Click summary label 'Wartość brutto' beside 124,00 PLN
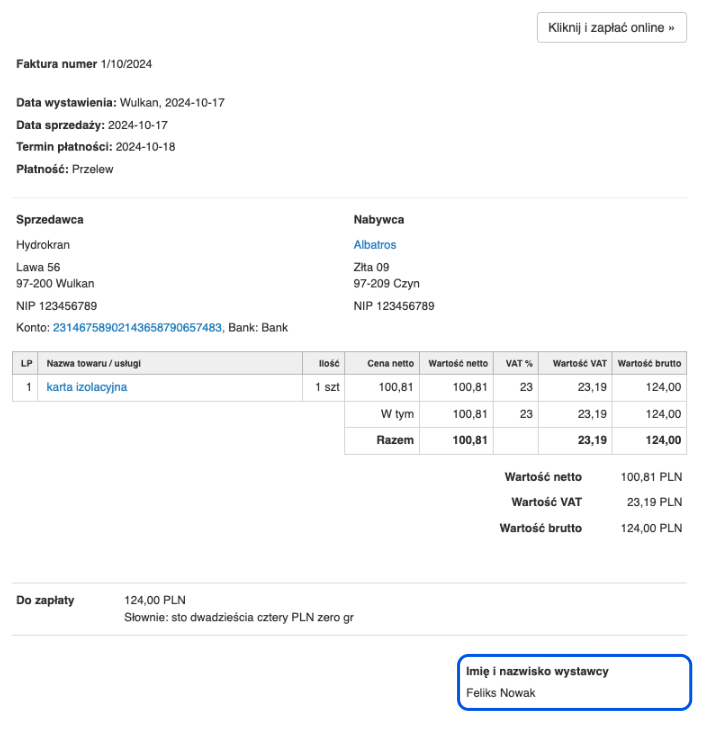701x748 pixels. [x=541, y=528]
